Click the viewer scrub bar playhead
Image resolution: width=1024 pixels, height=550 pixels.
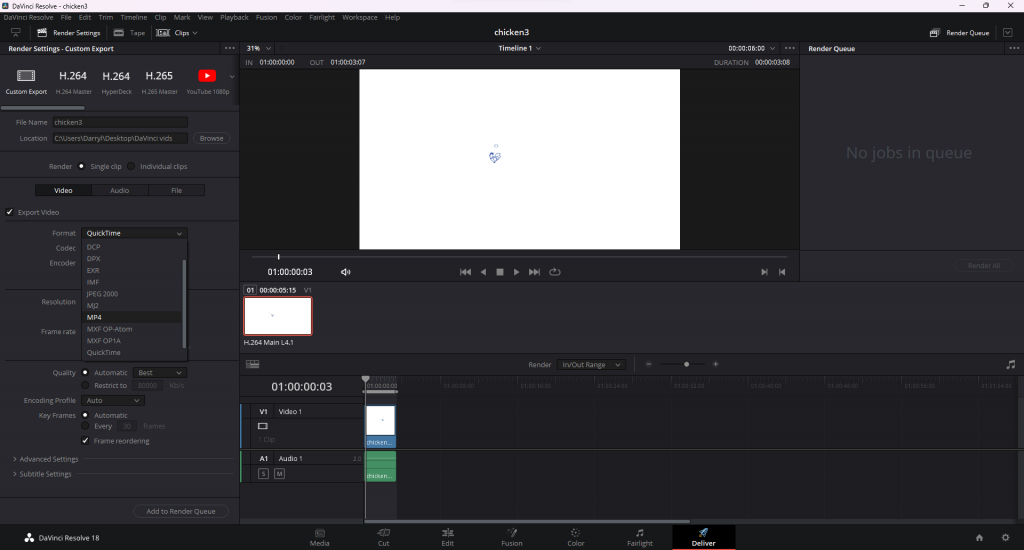(278, 257)
